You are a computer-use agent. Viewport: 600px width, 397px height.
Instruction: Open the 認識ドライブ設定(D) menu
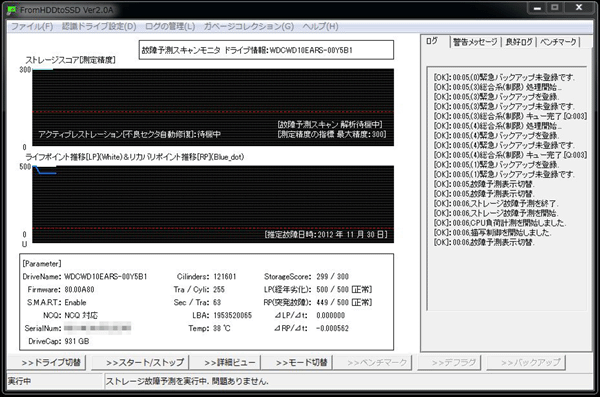pyautogui.click(x=99, y=26)
